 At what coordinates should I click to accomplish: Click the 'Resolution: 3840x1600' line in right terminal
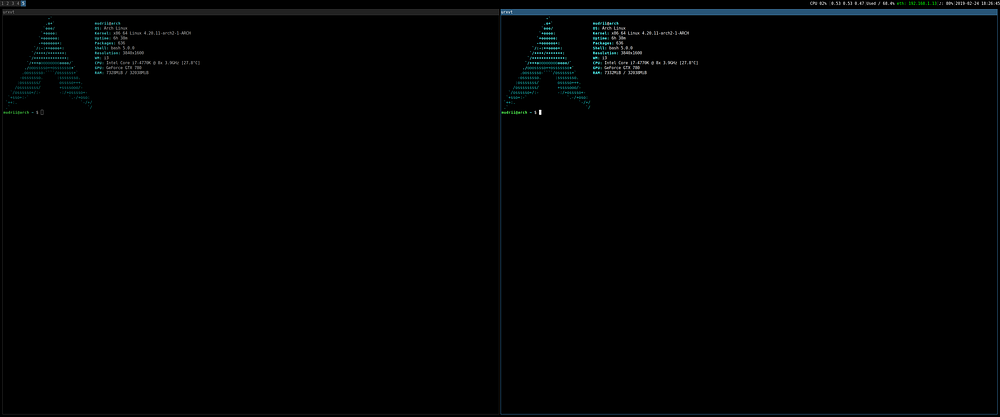617,53
